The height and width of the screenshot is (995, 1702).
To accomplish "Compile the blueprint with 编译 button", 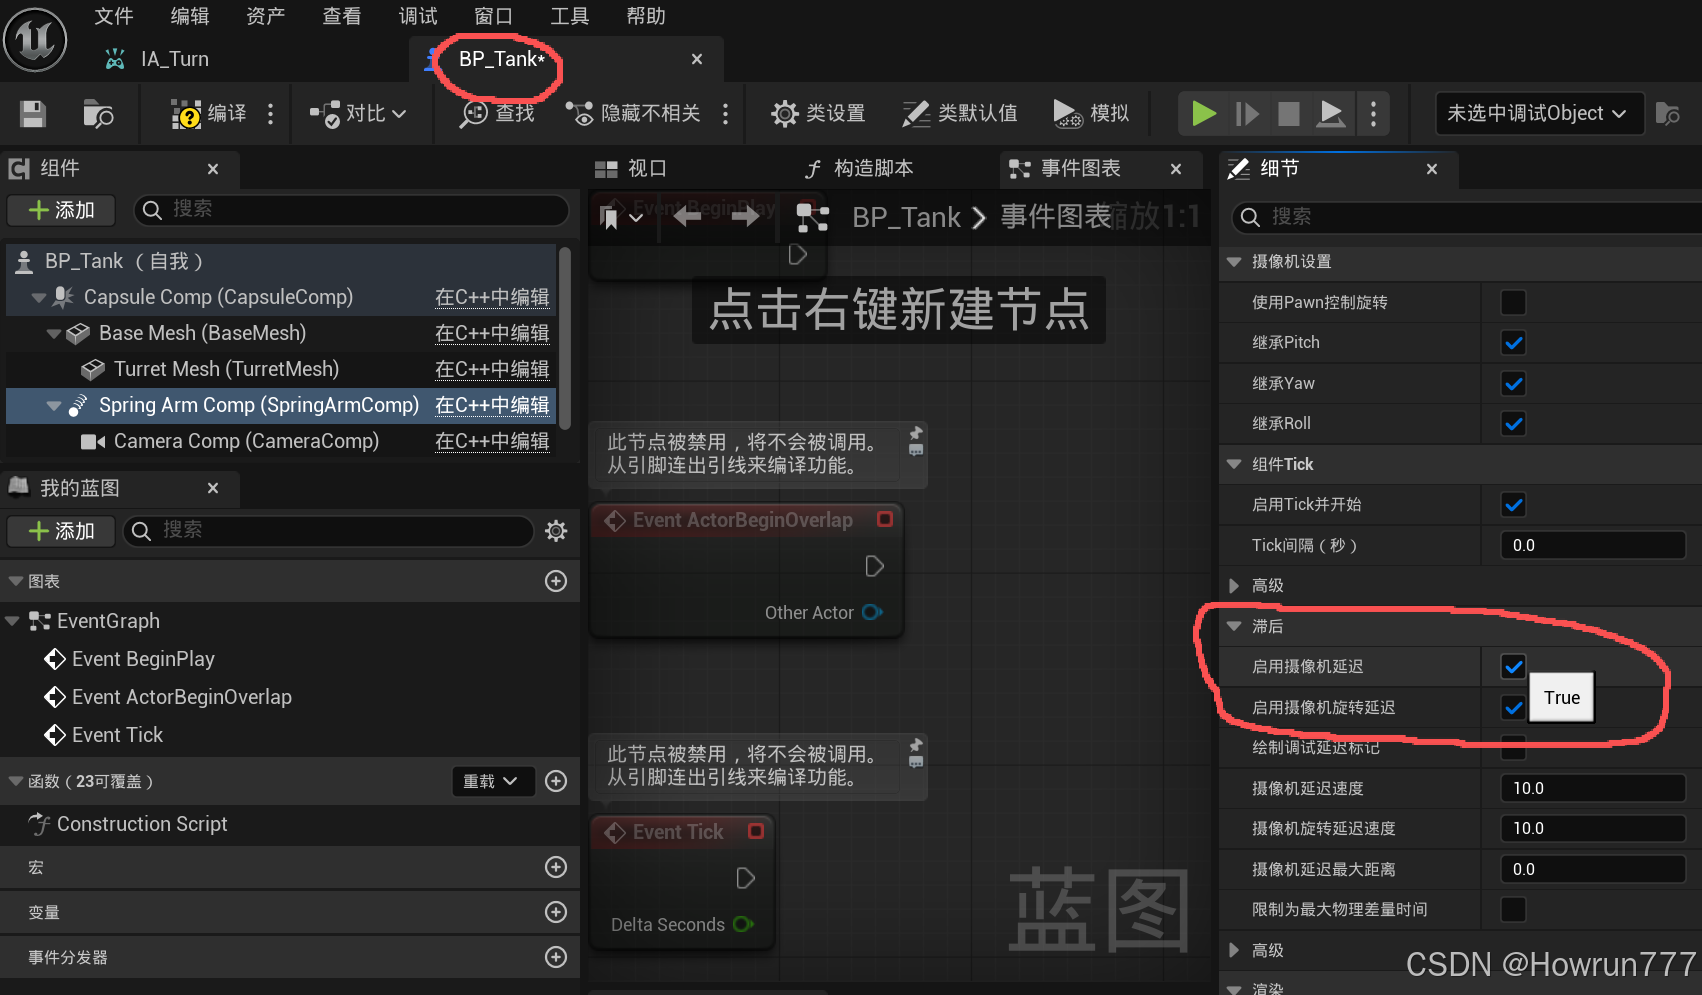I will click(x=209, y=114).
